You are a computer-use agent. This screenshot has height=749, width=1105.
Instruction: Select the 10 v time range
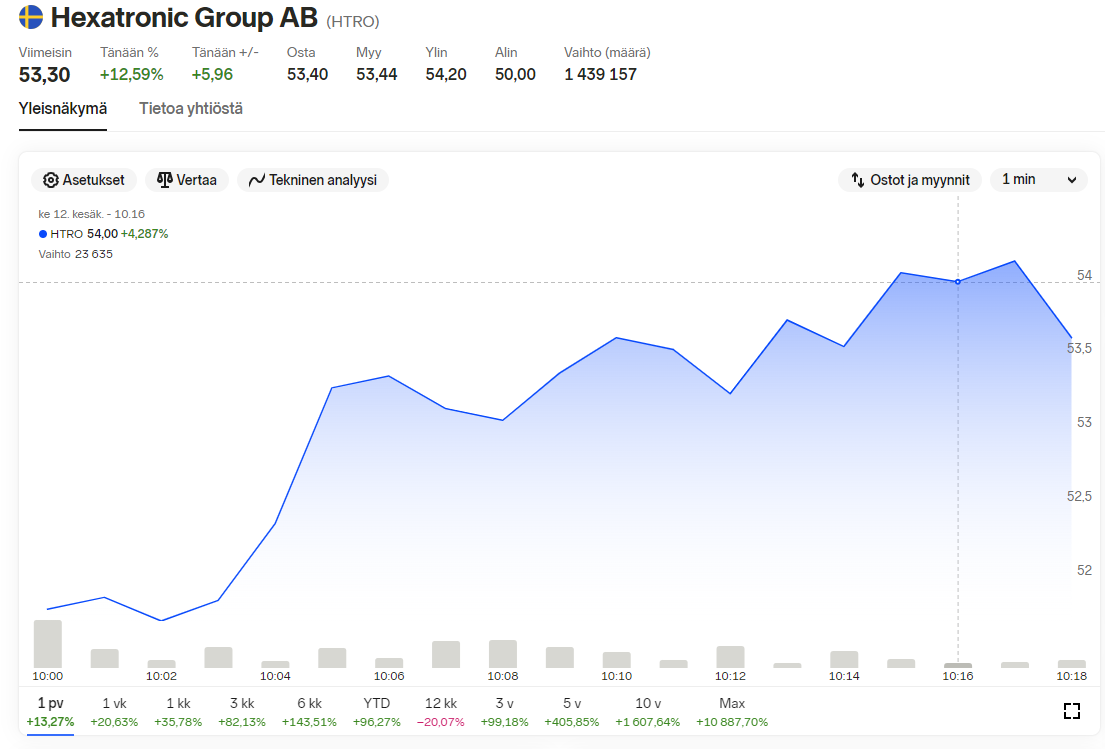point(648,712)
